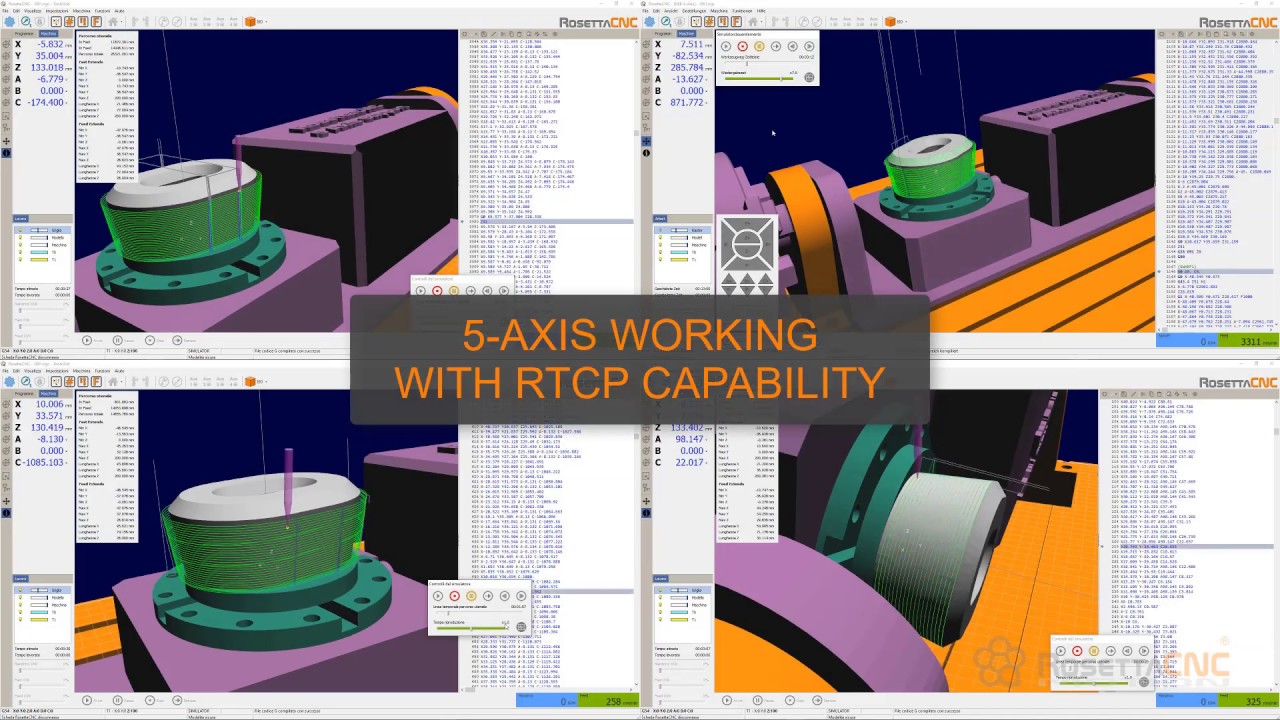Image resolution: width=1280 pixels, height=720 pixels.
Task: Click view orientation cube widget in top-right window
Action: coord(747,243)
